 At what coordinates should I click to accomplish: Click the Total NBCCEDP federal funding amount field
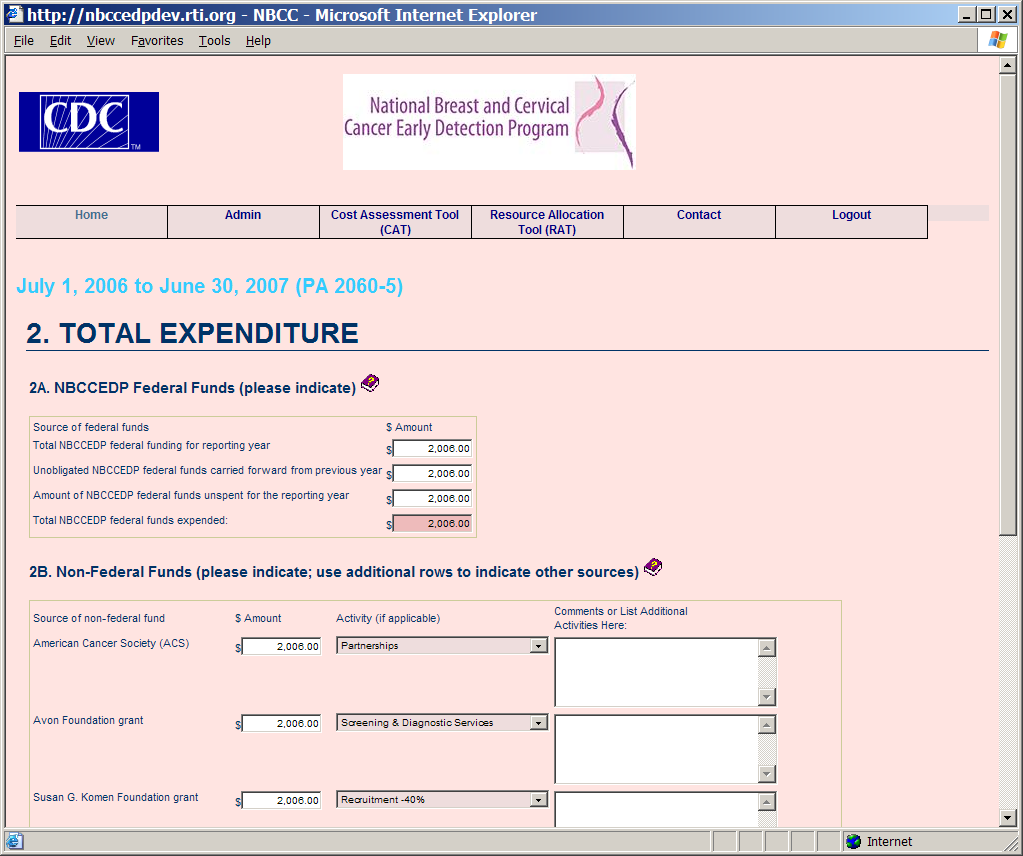tap(432, 449)
